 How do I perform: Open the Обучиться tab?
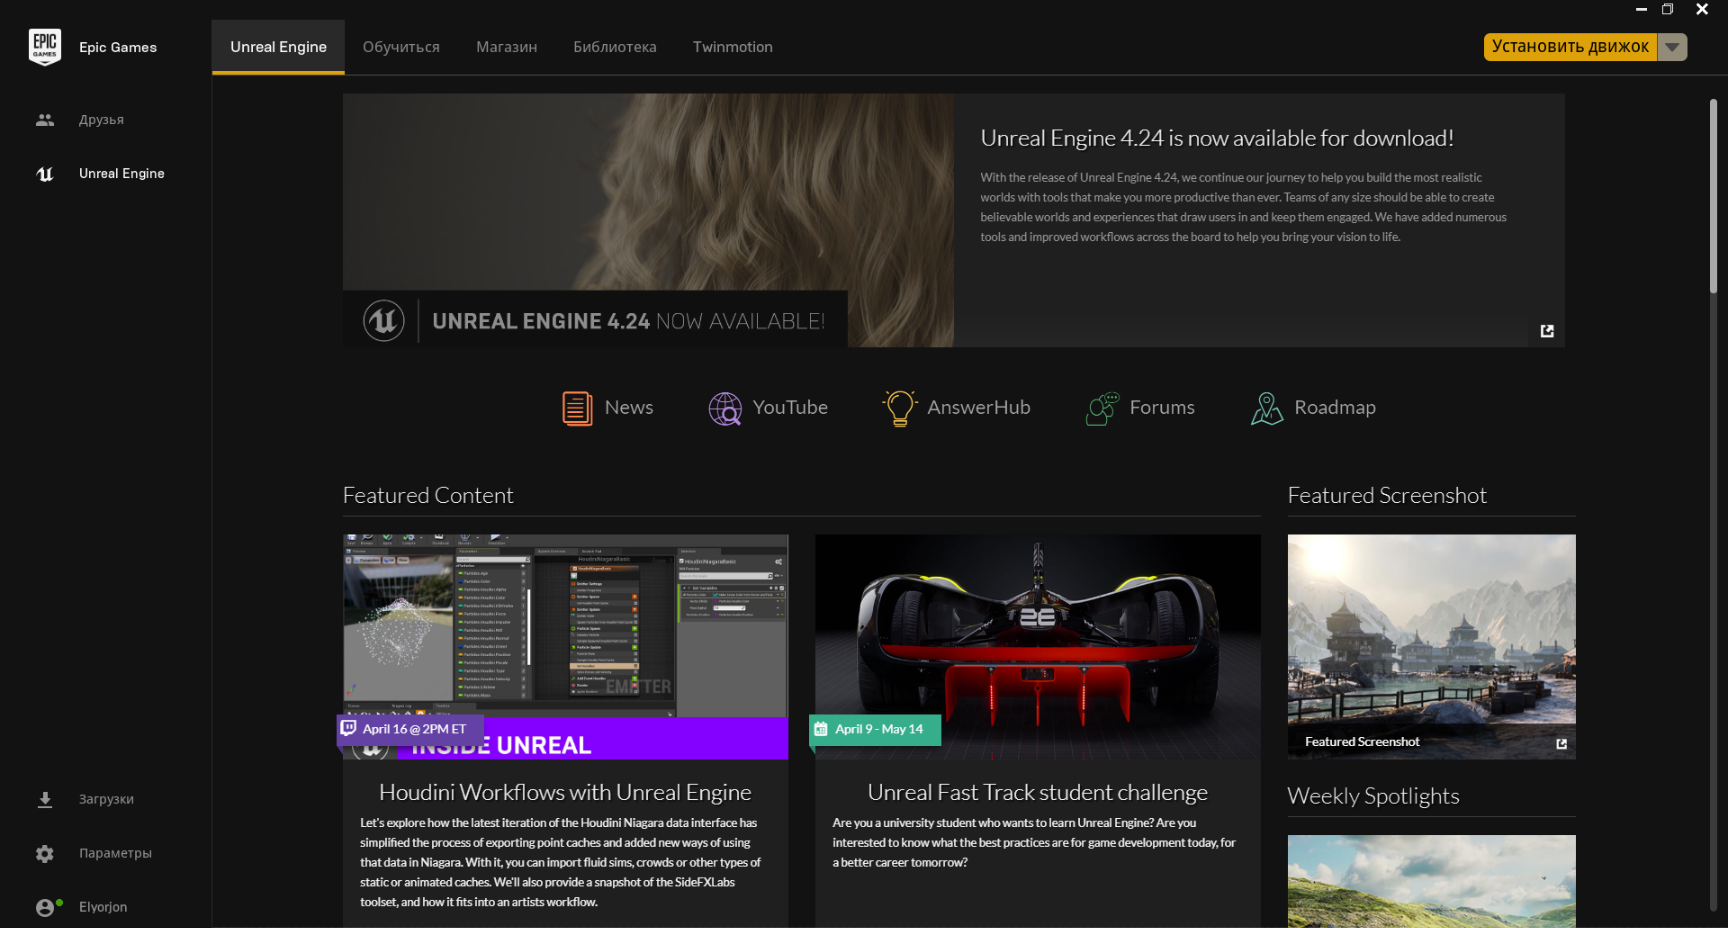[x=401, y=47]
